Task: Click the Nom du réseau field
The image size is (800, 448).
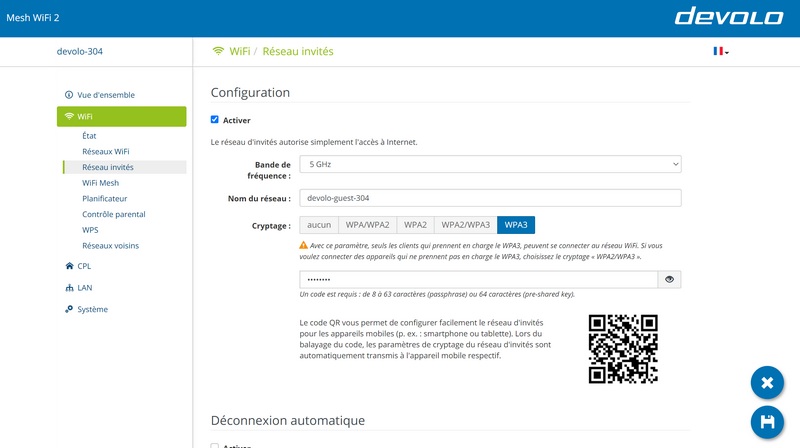Action: [x=490, y=198]
